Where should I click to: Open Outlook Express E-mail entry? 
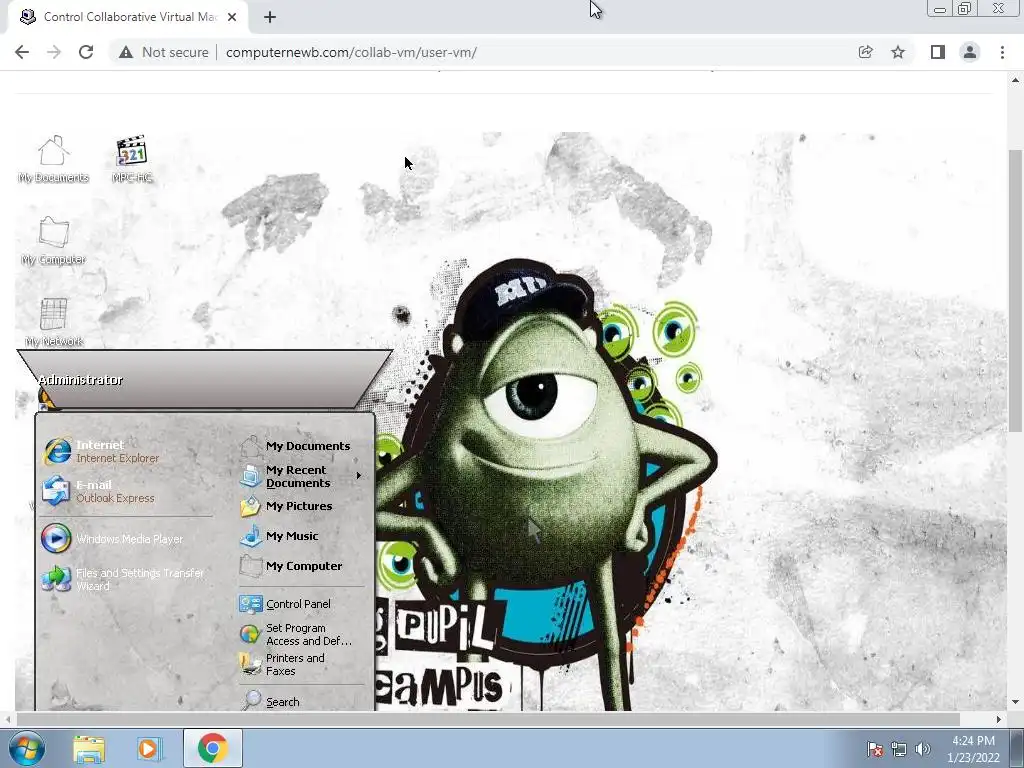(99, 491)
